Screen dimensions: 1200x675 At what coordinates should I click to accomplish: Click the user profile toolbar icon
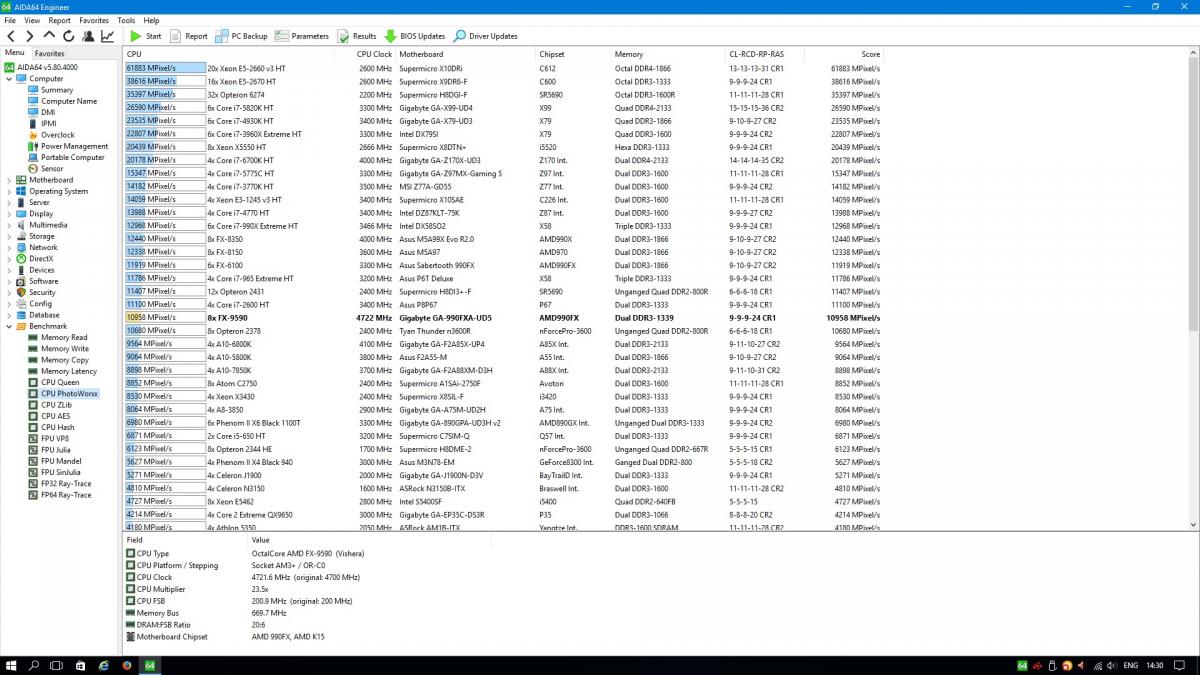pyautogui.click(x=88, y=36)
